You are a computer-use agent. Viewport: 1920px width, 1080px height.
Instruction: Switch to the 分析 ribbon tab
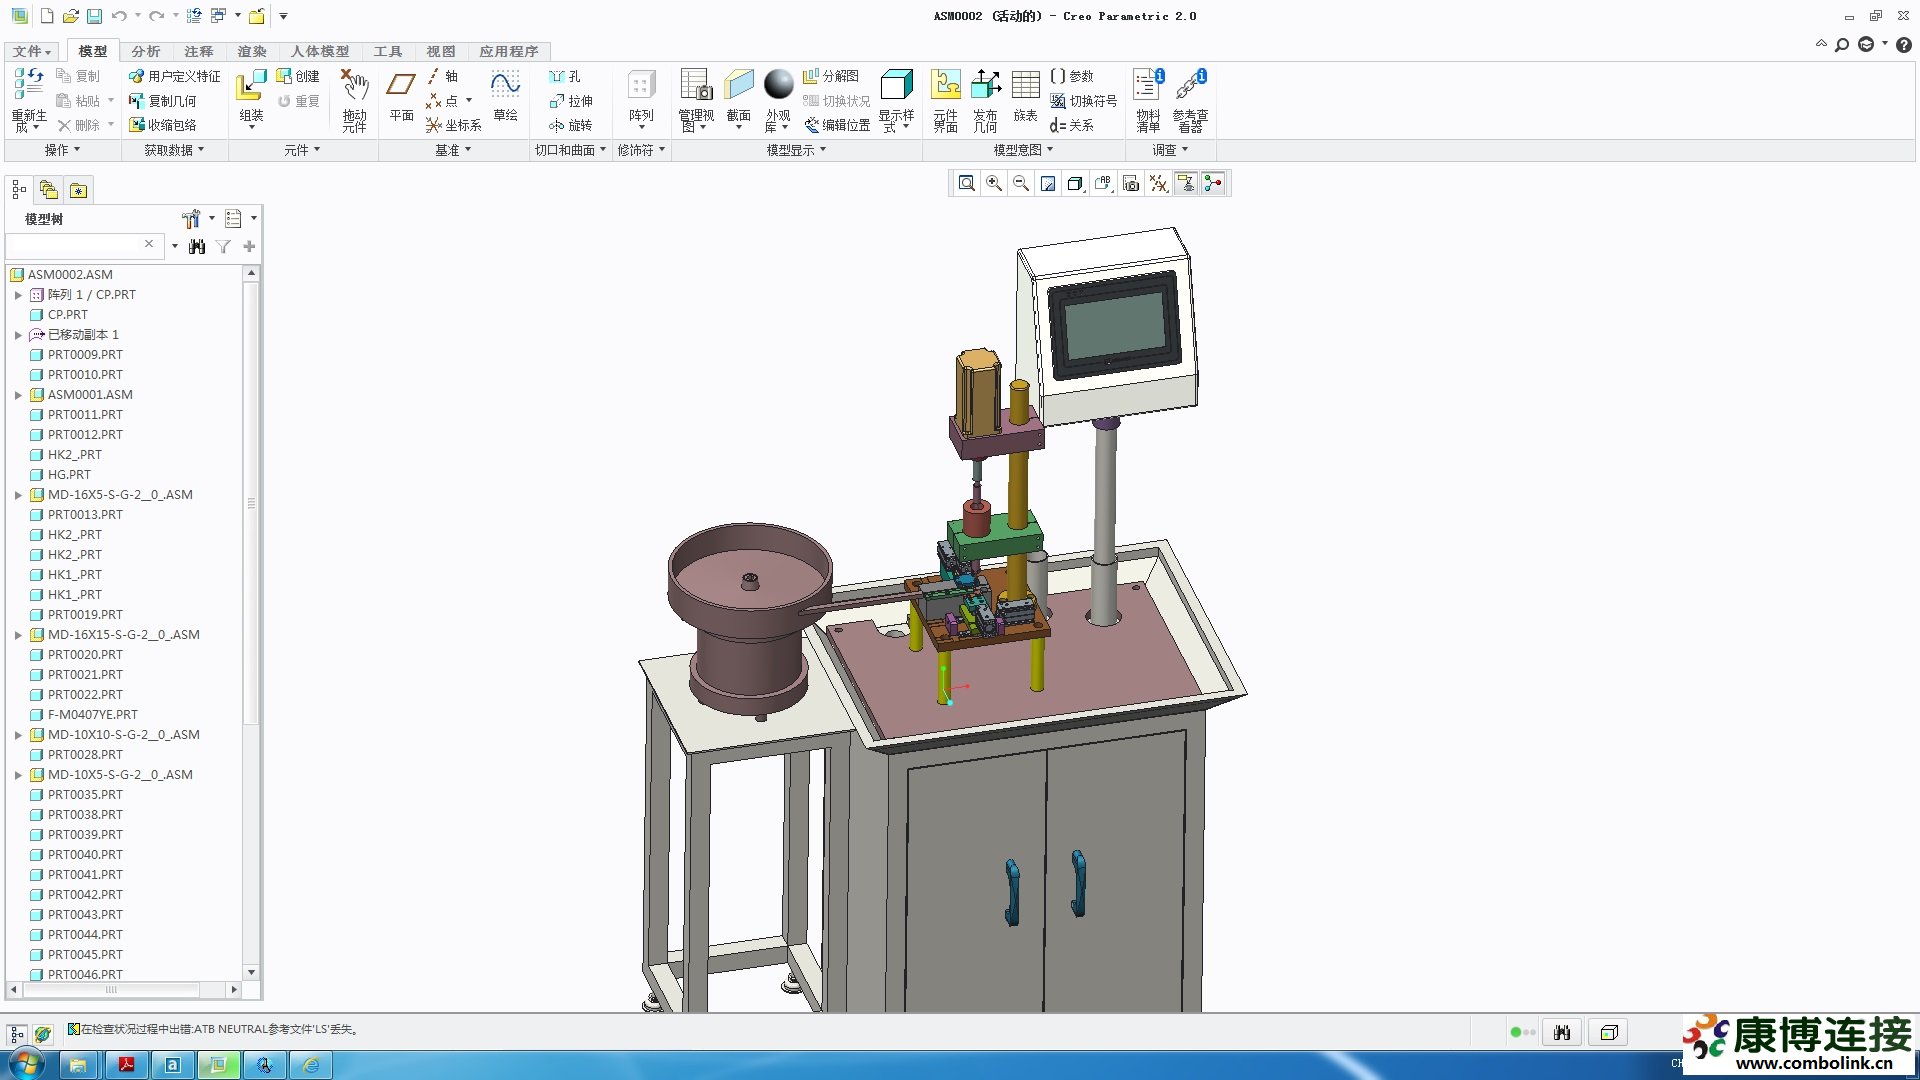(x=145, y=51)
